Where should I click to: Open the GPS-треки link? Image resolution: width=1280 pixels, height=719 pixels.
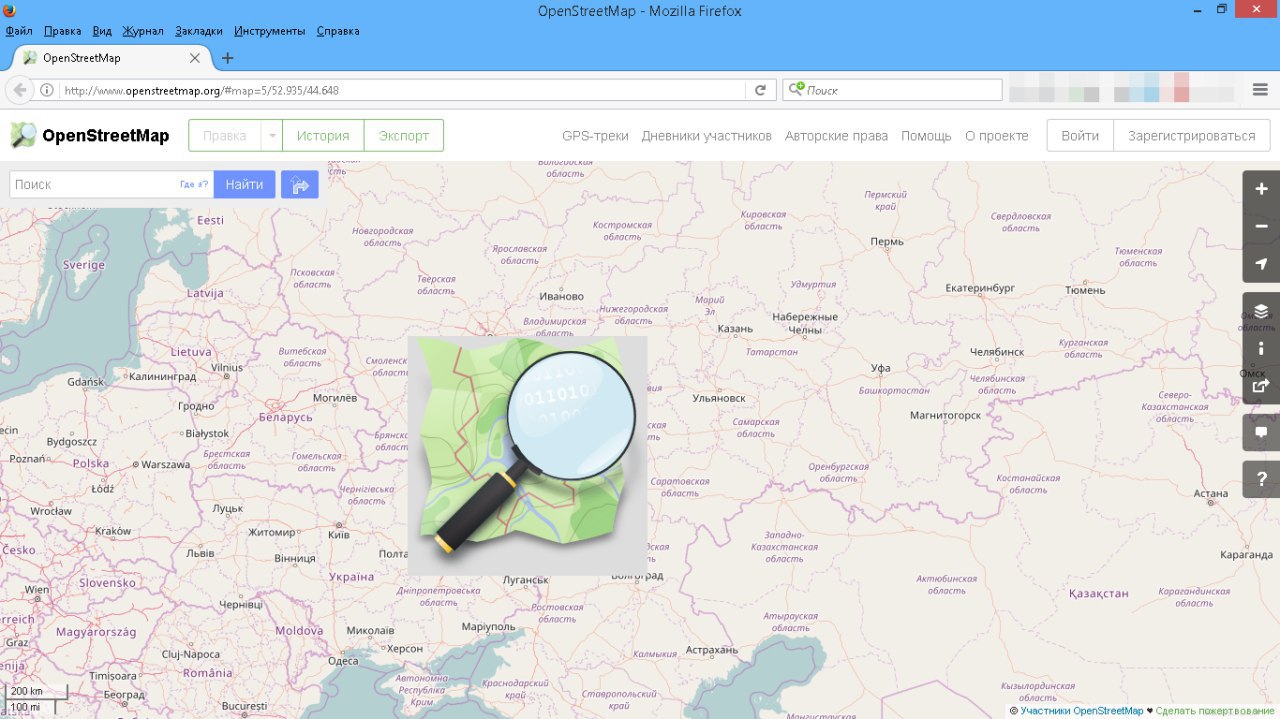595,136
